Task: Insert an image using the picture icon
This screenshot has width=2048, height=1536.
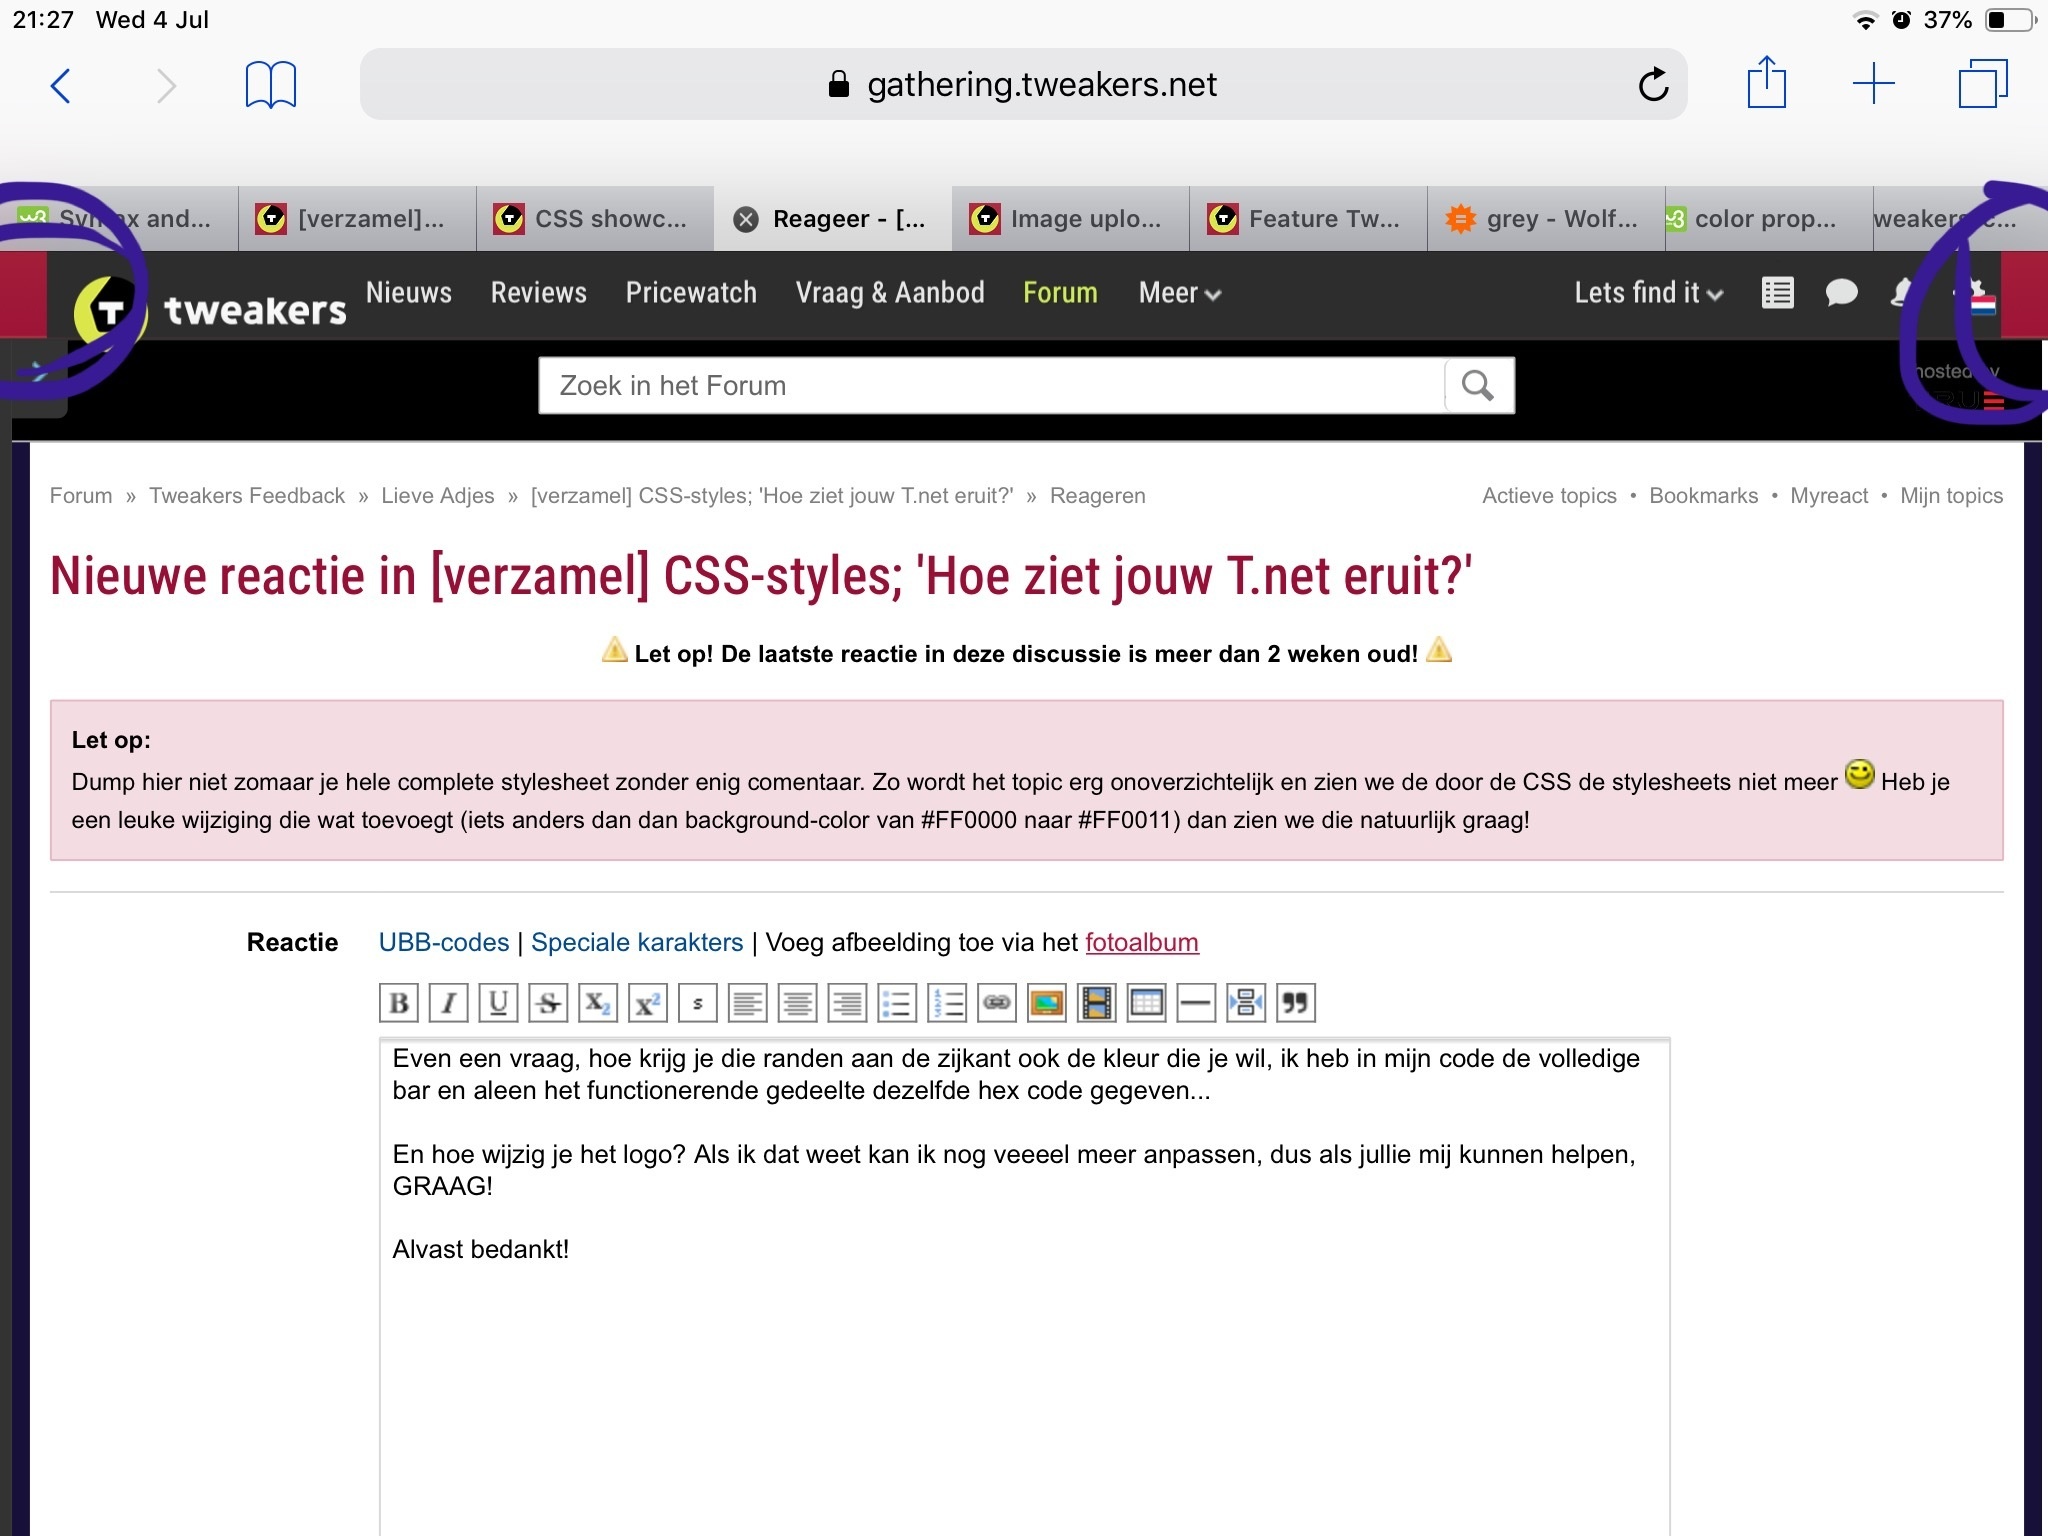Action: point(1046,1003)
